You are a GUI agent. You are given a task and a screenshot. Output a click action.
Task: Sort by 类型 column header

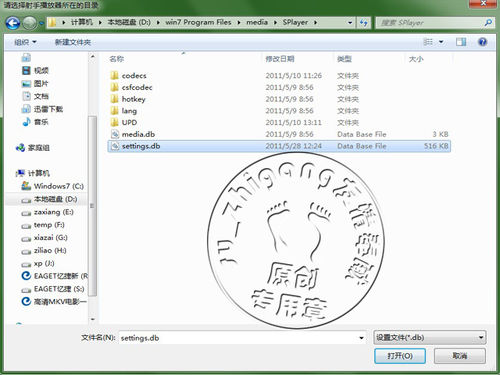point(344,59)
